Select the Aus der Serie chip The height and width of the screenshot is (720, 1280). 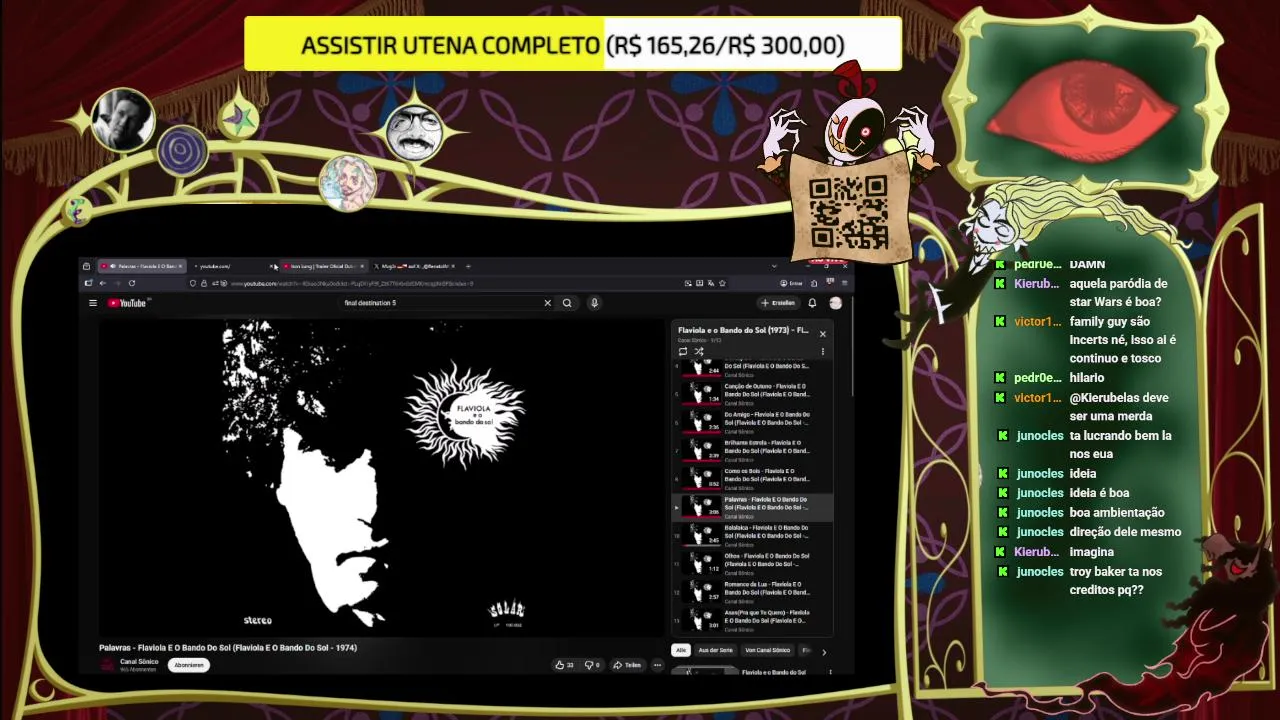(715, 650)
